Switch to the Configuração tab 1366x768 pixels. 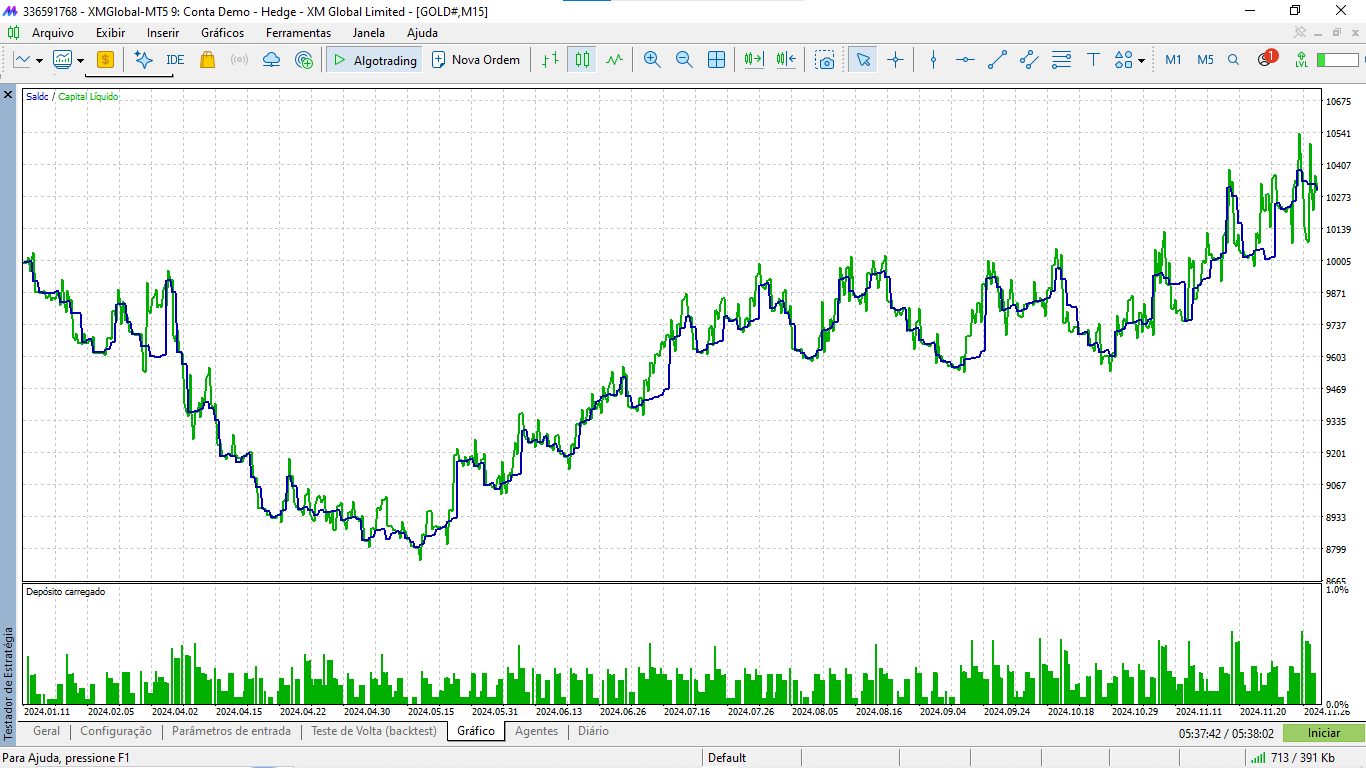(116, 731)
